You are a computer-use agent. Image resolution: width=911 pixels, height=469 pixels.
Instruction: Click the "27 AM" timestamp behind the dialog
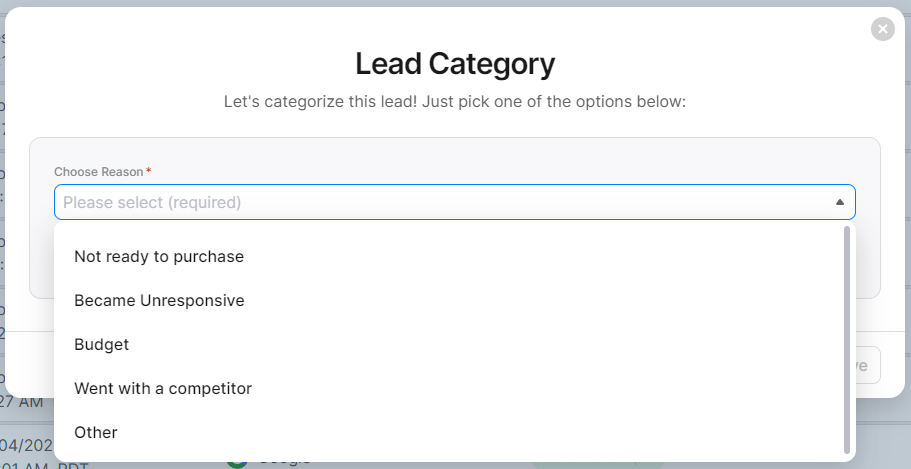coord(20,402)
